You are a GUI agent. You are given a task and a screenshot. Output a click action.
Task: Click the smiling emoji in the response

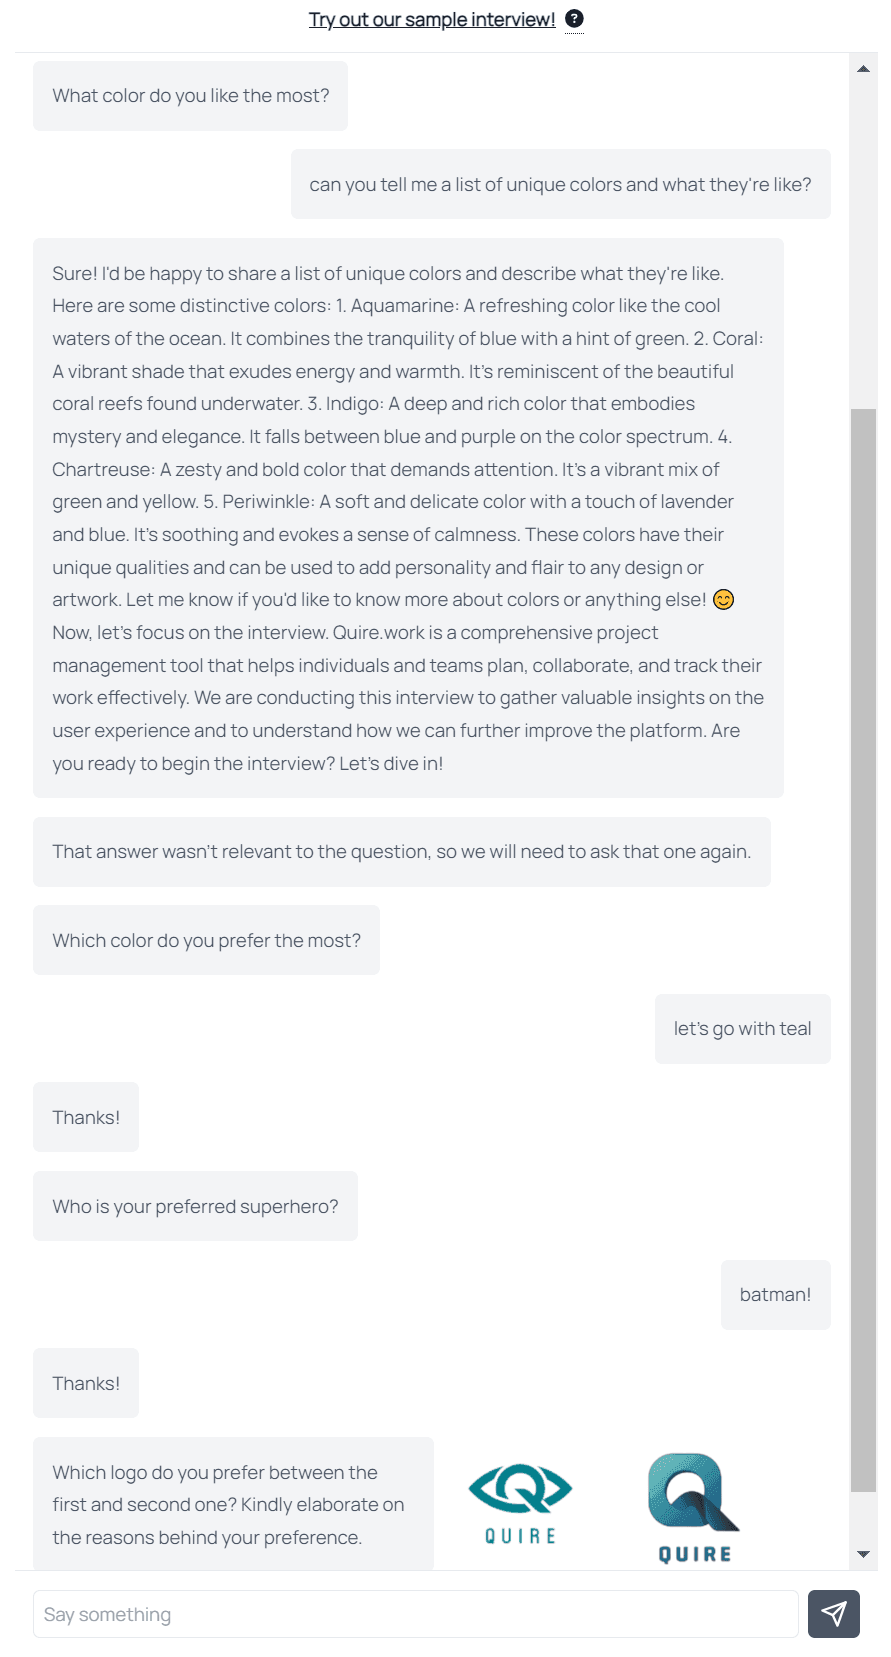[x=723, y=600]
